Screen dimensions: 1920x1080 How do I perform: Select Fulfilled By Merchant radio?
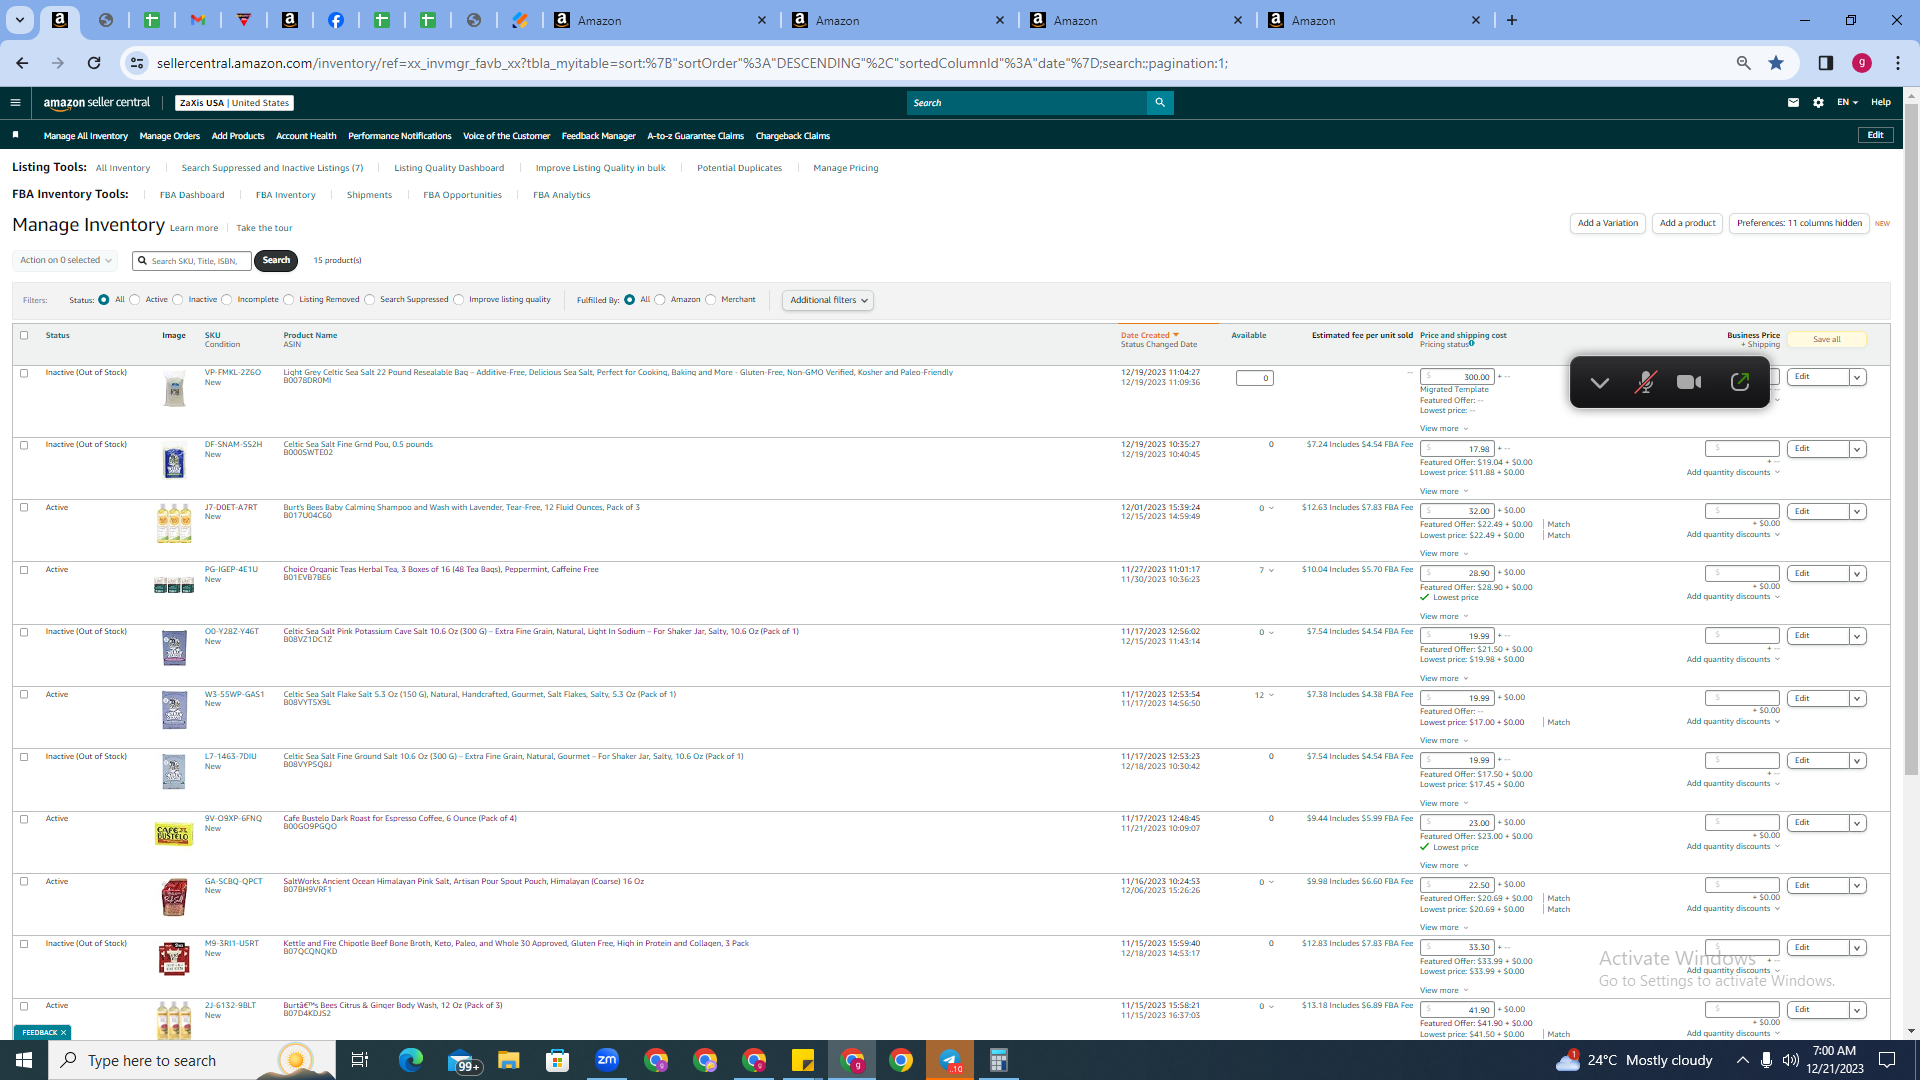[711, 300]
